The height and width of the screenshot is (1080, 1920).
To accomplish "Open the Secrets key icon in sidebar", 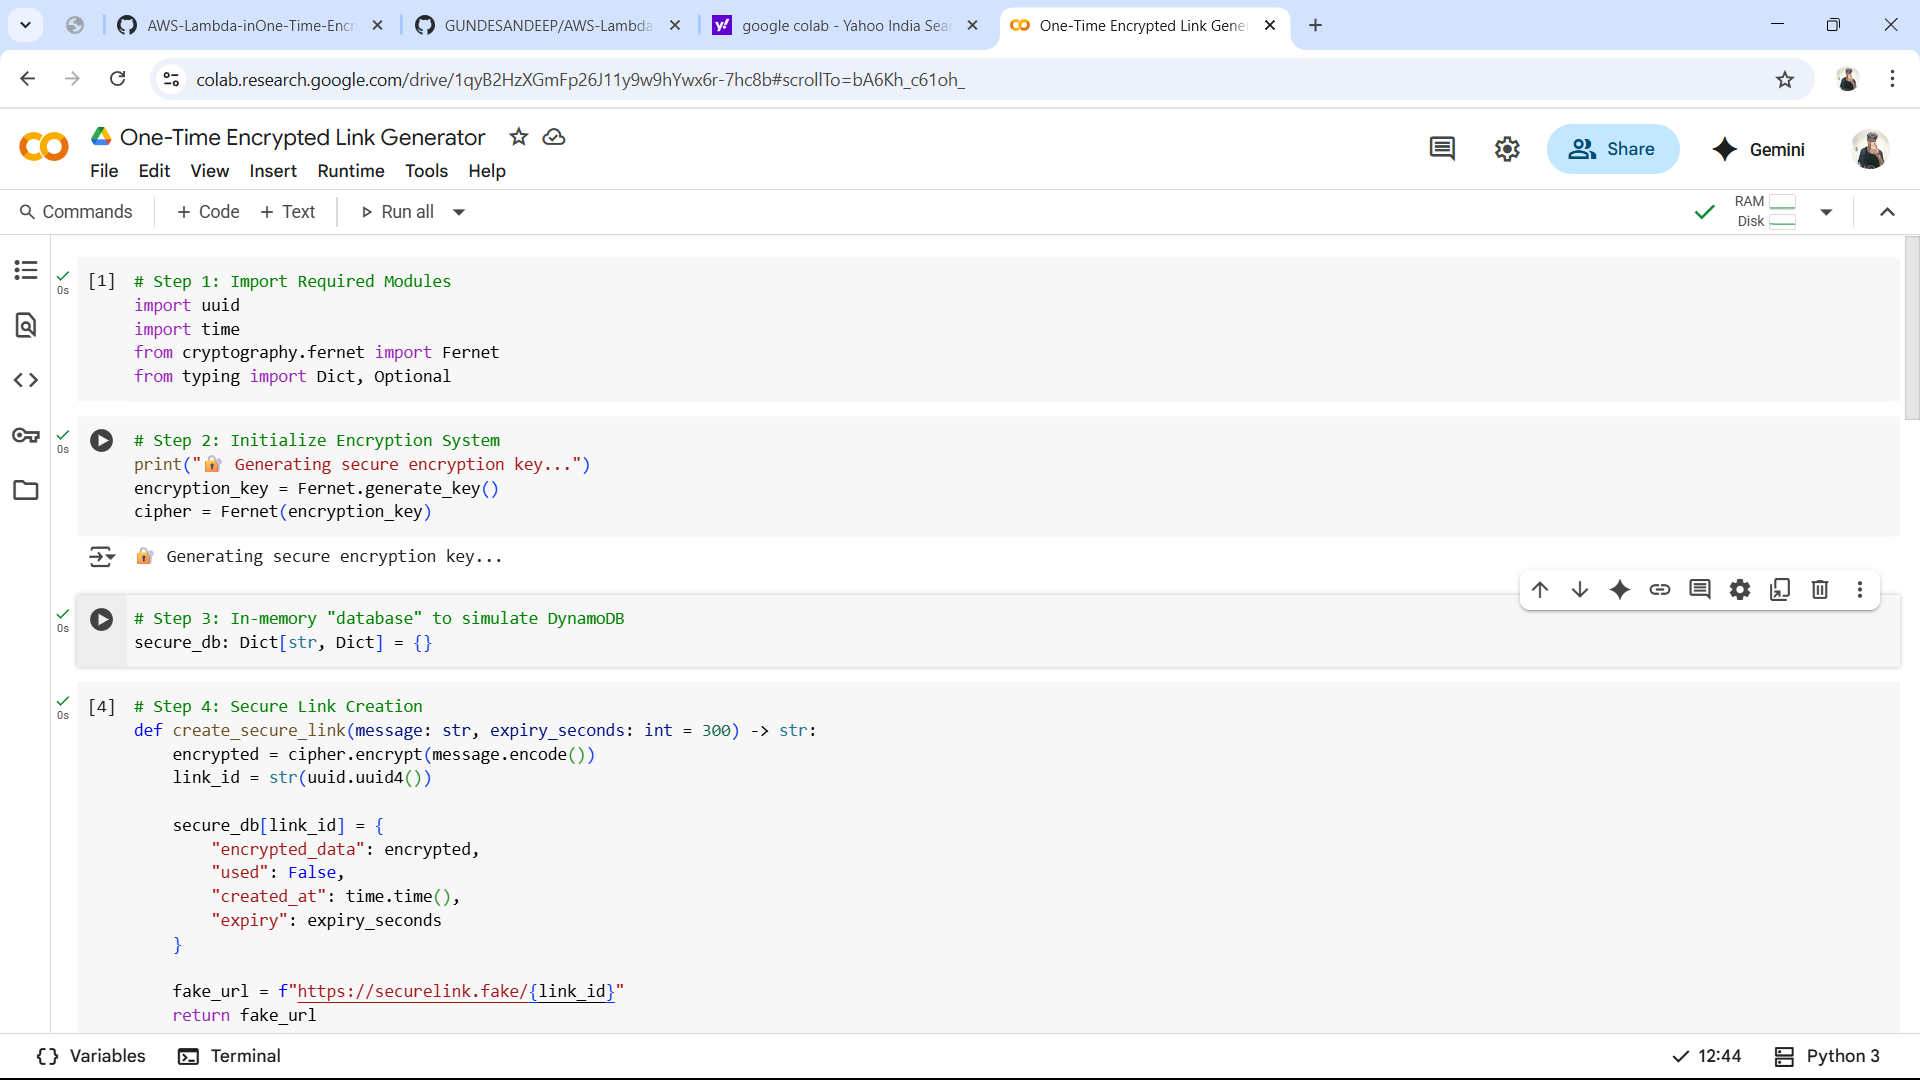I will point(26,435).
